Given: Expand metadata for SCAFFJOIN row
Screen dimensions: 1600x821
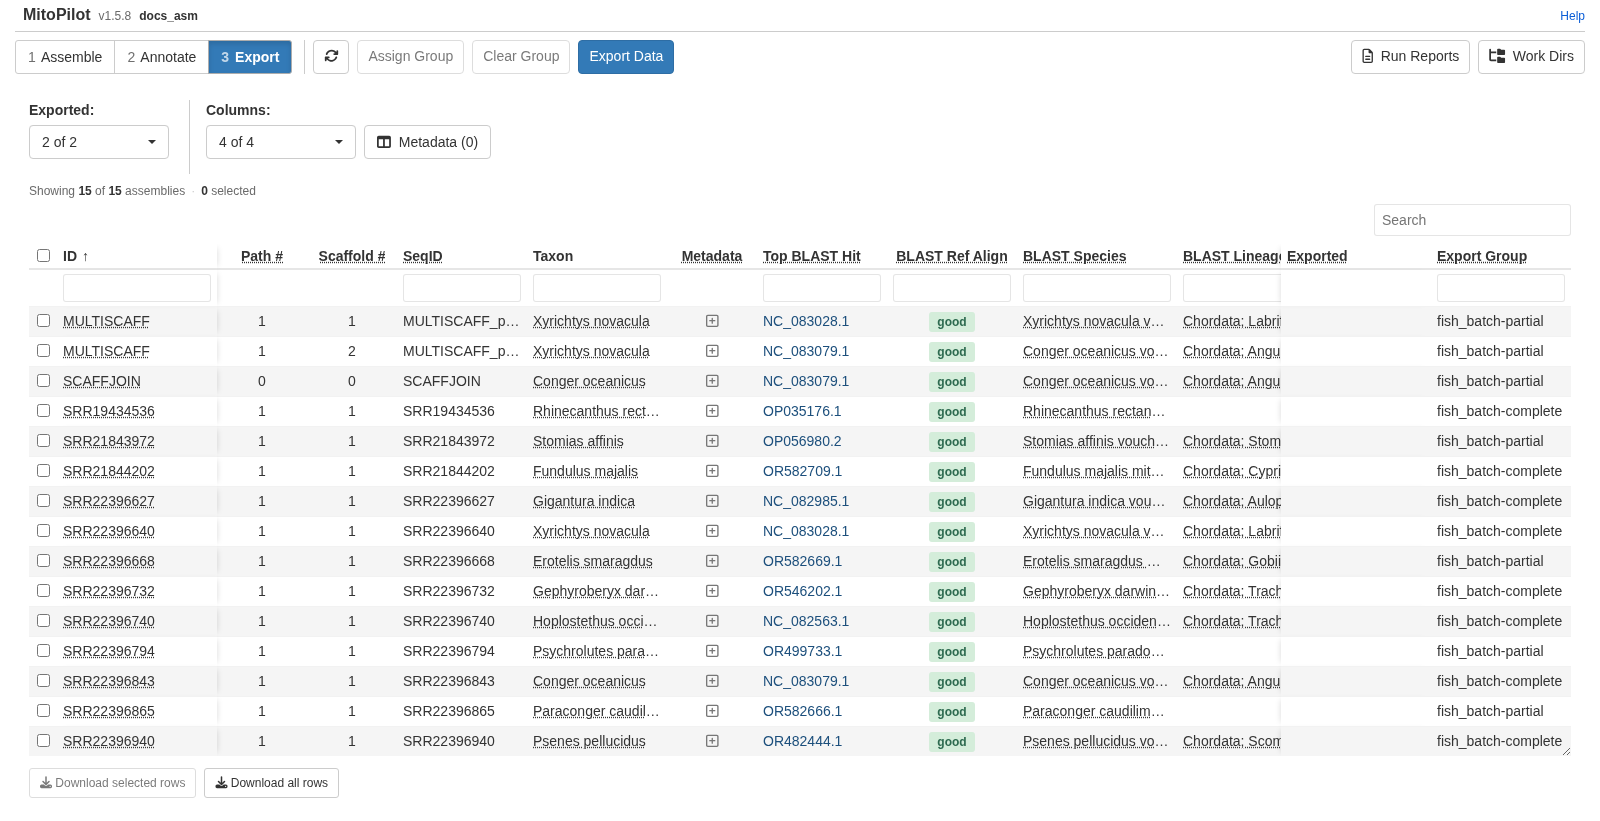Looking at the screenshot, I should tap(712, 381).
